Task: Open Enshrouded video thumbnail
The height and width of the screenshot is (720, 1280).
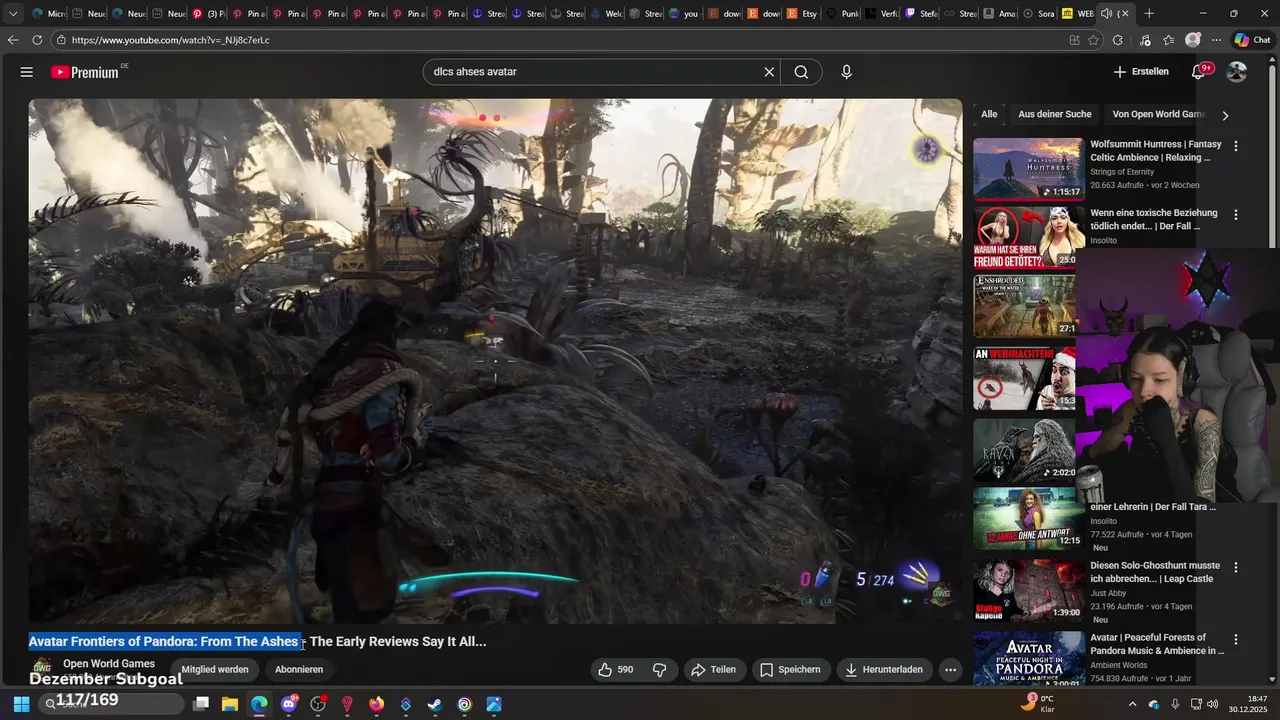Action: (x=1025, y=306)
